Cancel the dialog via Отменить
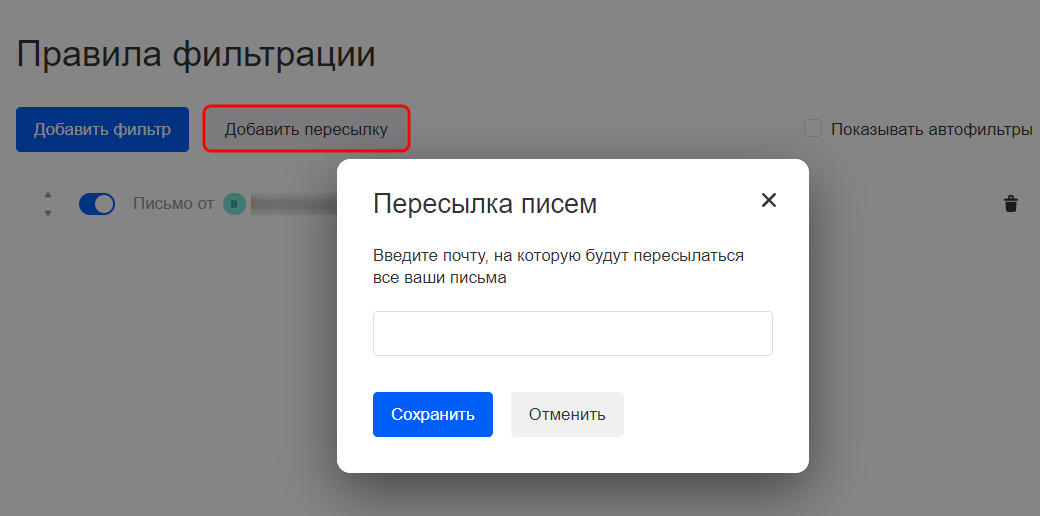This screenshot has width=1040, height=516. 567,414
